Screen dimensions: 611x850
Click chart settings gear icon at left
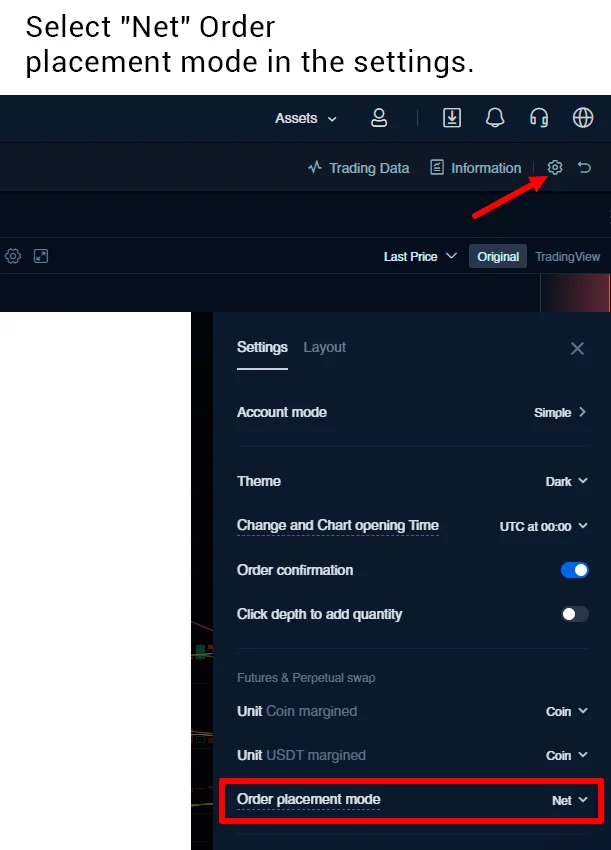click(13, 256)
